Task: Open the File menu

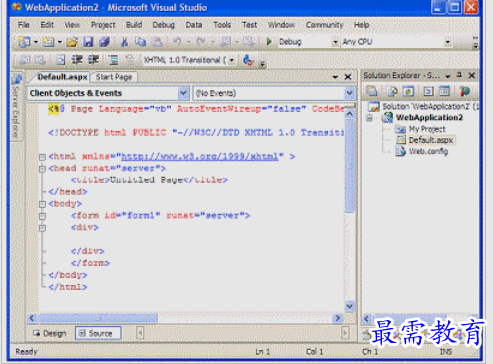Action: tap(23, 25)
